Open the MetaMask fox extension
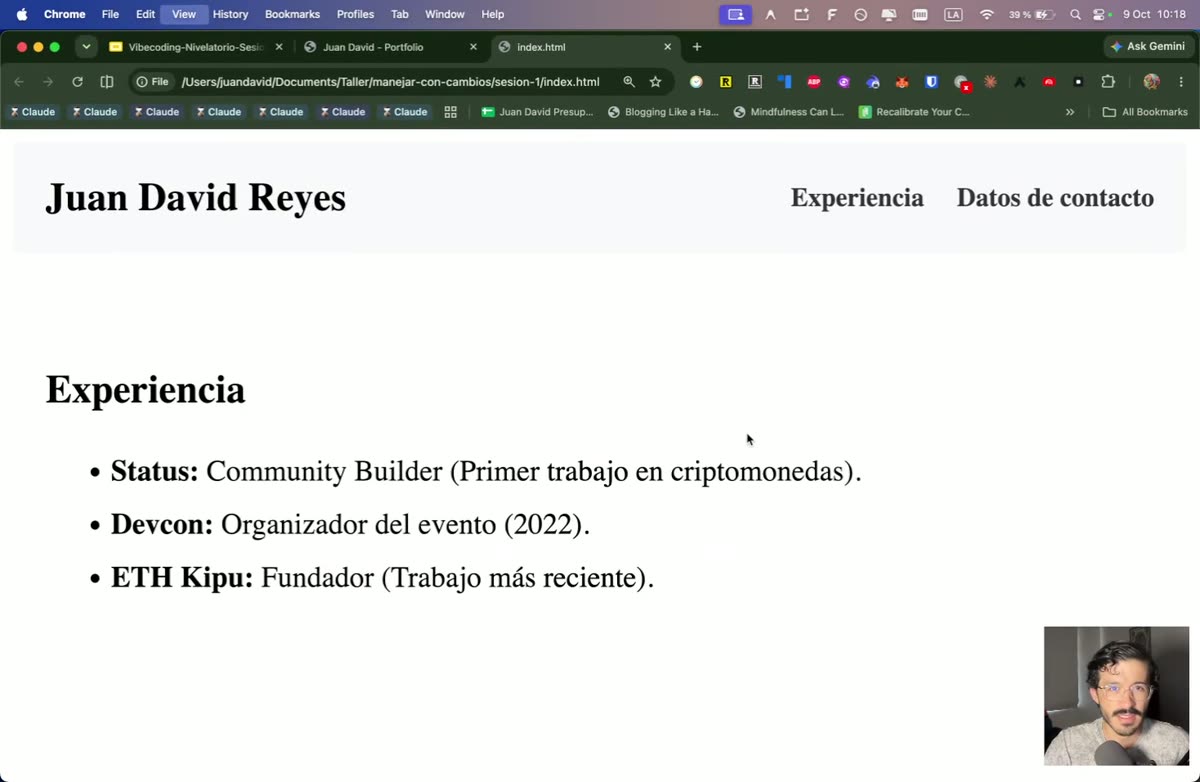The width and height of the screenshot is (1200, 782). click(902, 82)
